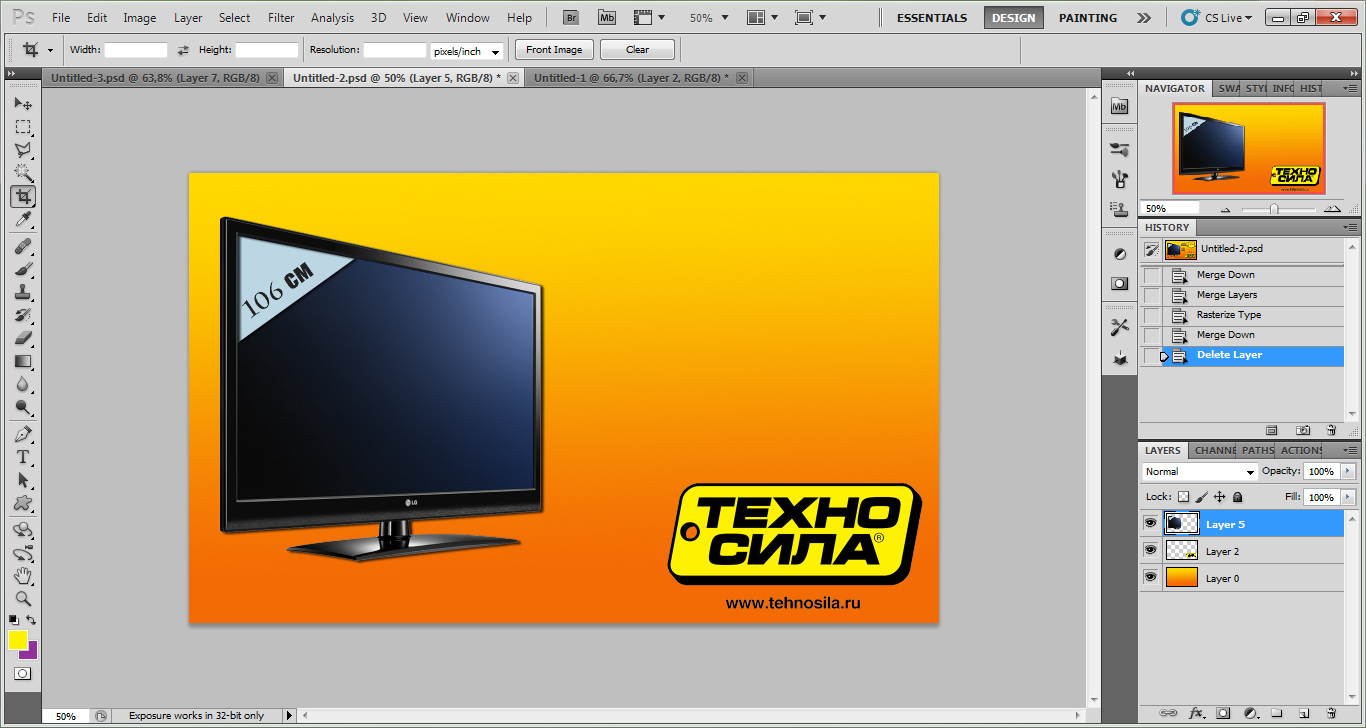Toggle lock transparent pixels
Image resolution: width=1366 pixels, height=728 pixels.
point(1184,496)
